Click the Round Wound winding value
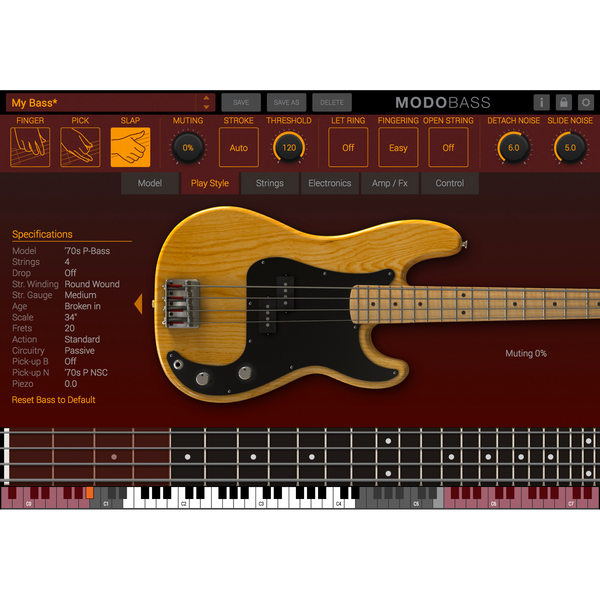Viewport: 600px width, 600px height. [x=92, y=284]
